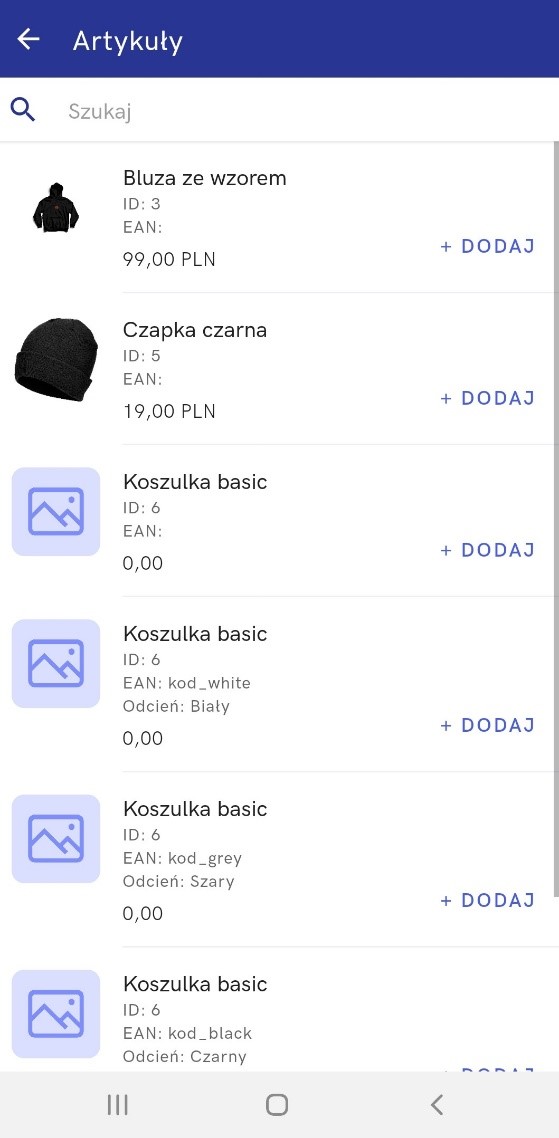The width and height of the screenshot is (559, 1138).
Task: Tap the Android home button
Action: [277, 1105]
